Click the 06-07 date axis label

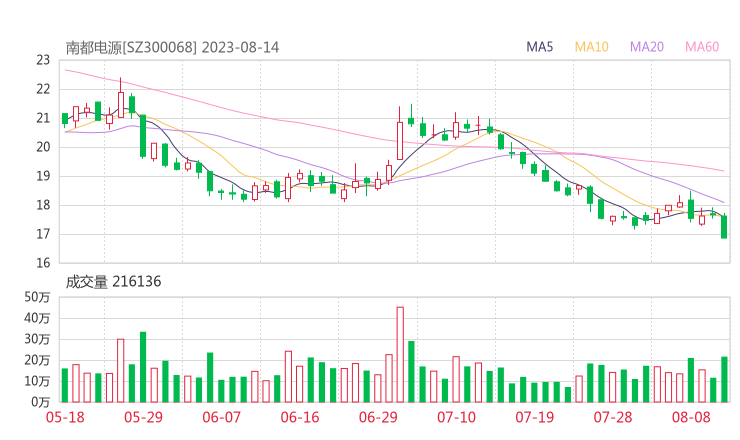click(222, 417)
